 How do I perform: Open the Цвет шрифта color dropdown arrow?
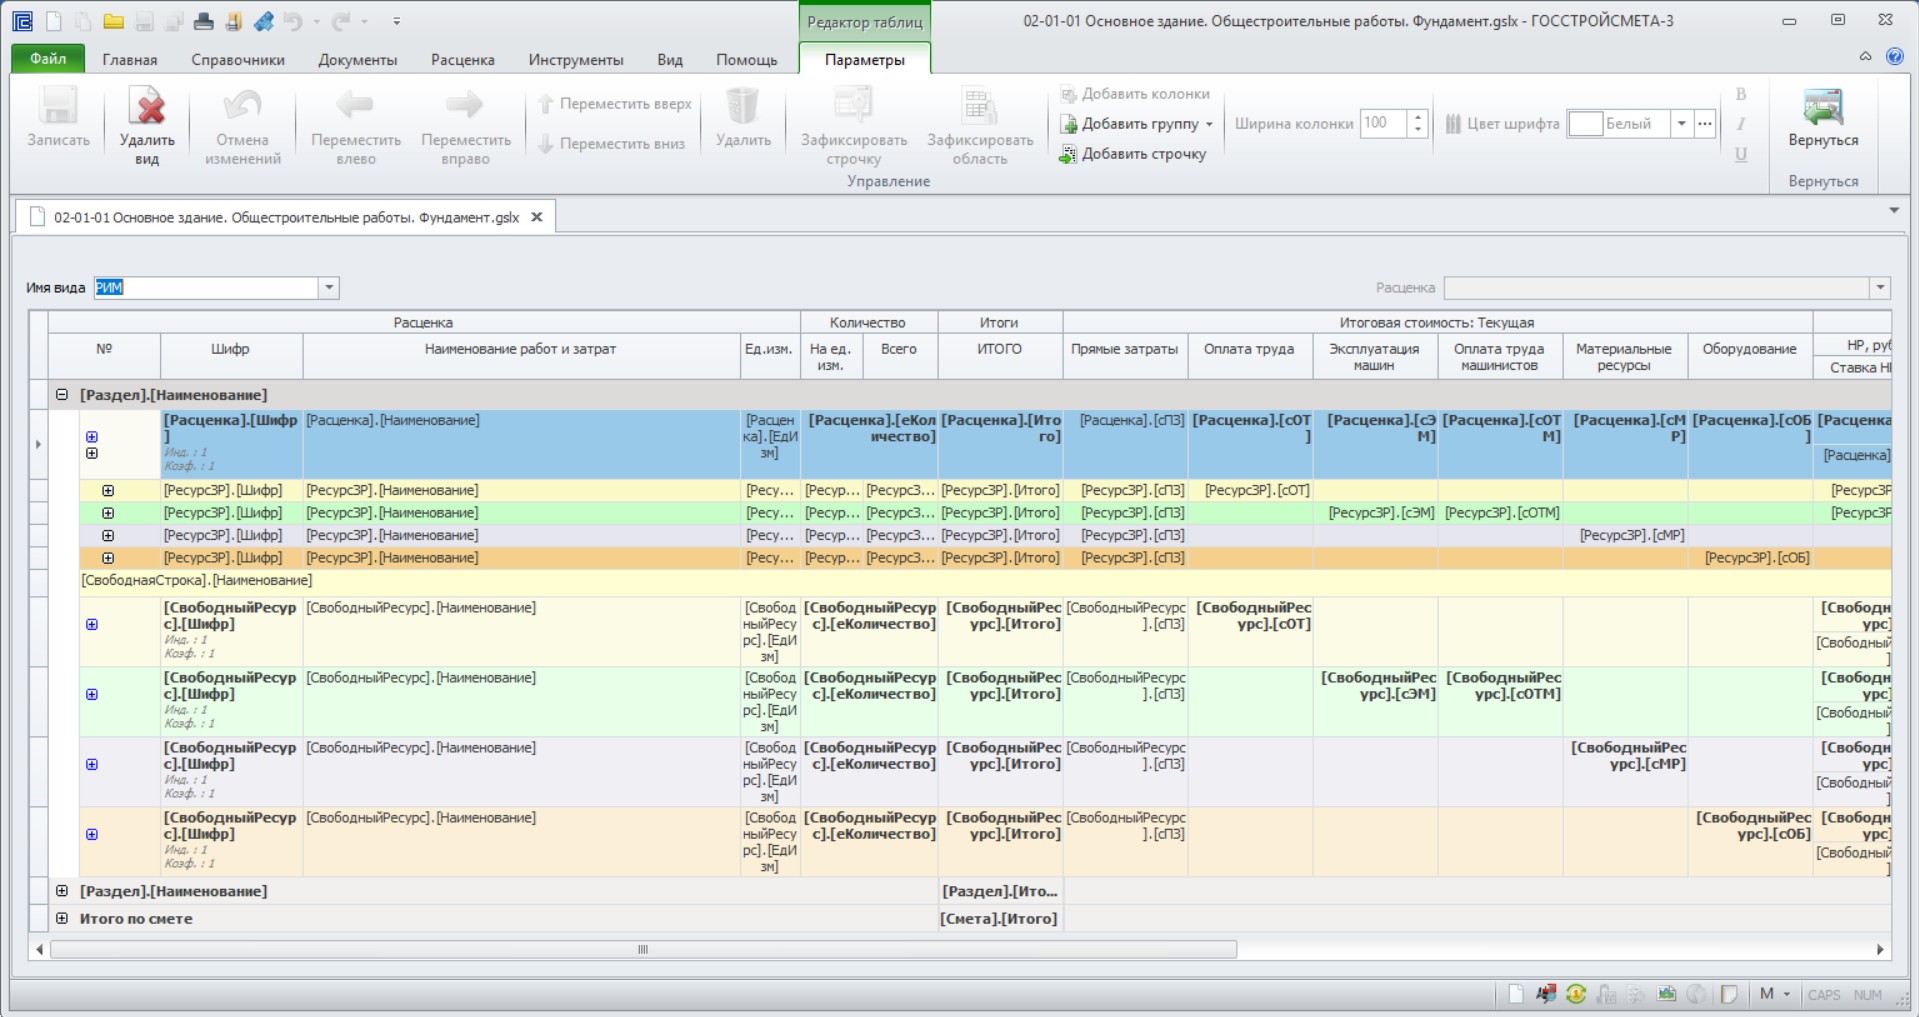1682,124
